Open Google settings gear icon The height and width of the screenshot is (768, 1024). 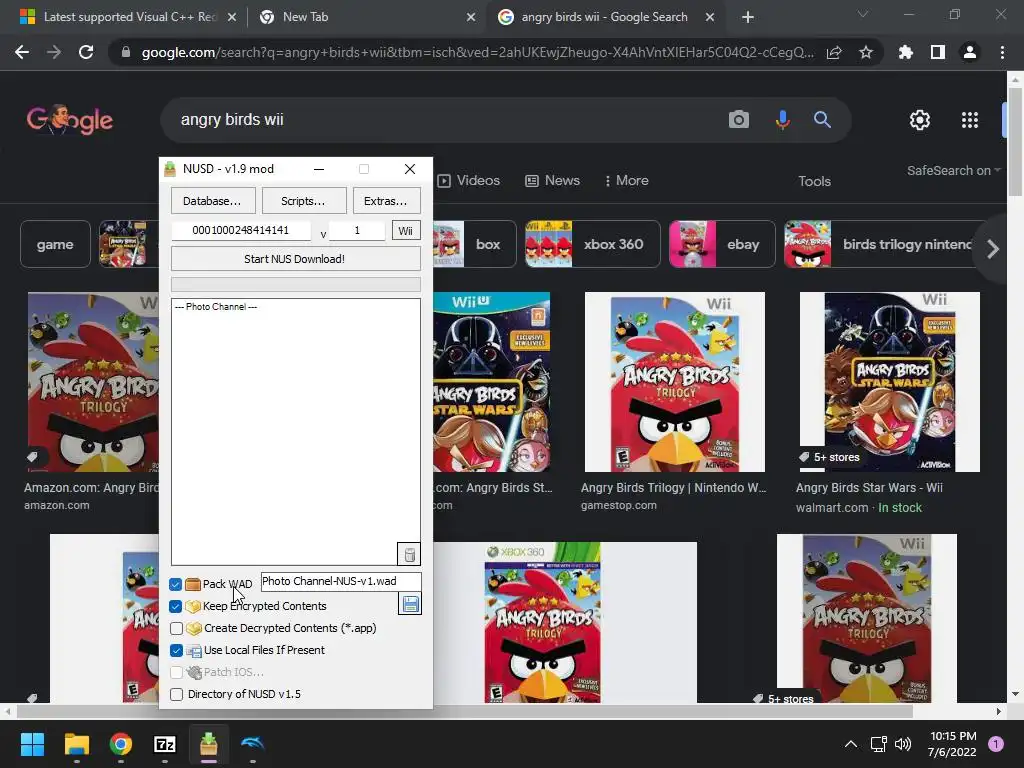pos(920,120)
